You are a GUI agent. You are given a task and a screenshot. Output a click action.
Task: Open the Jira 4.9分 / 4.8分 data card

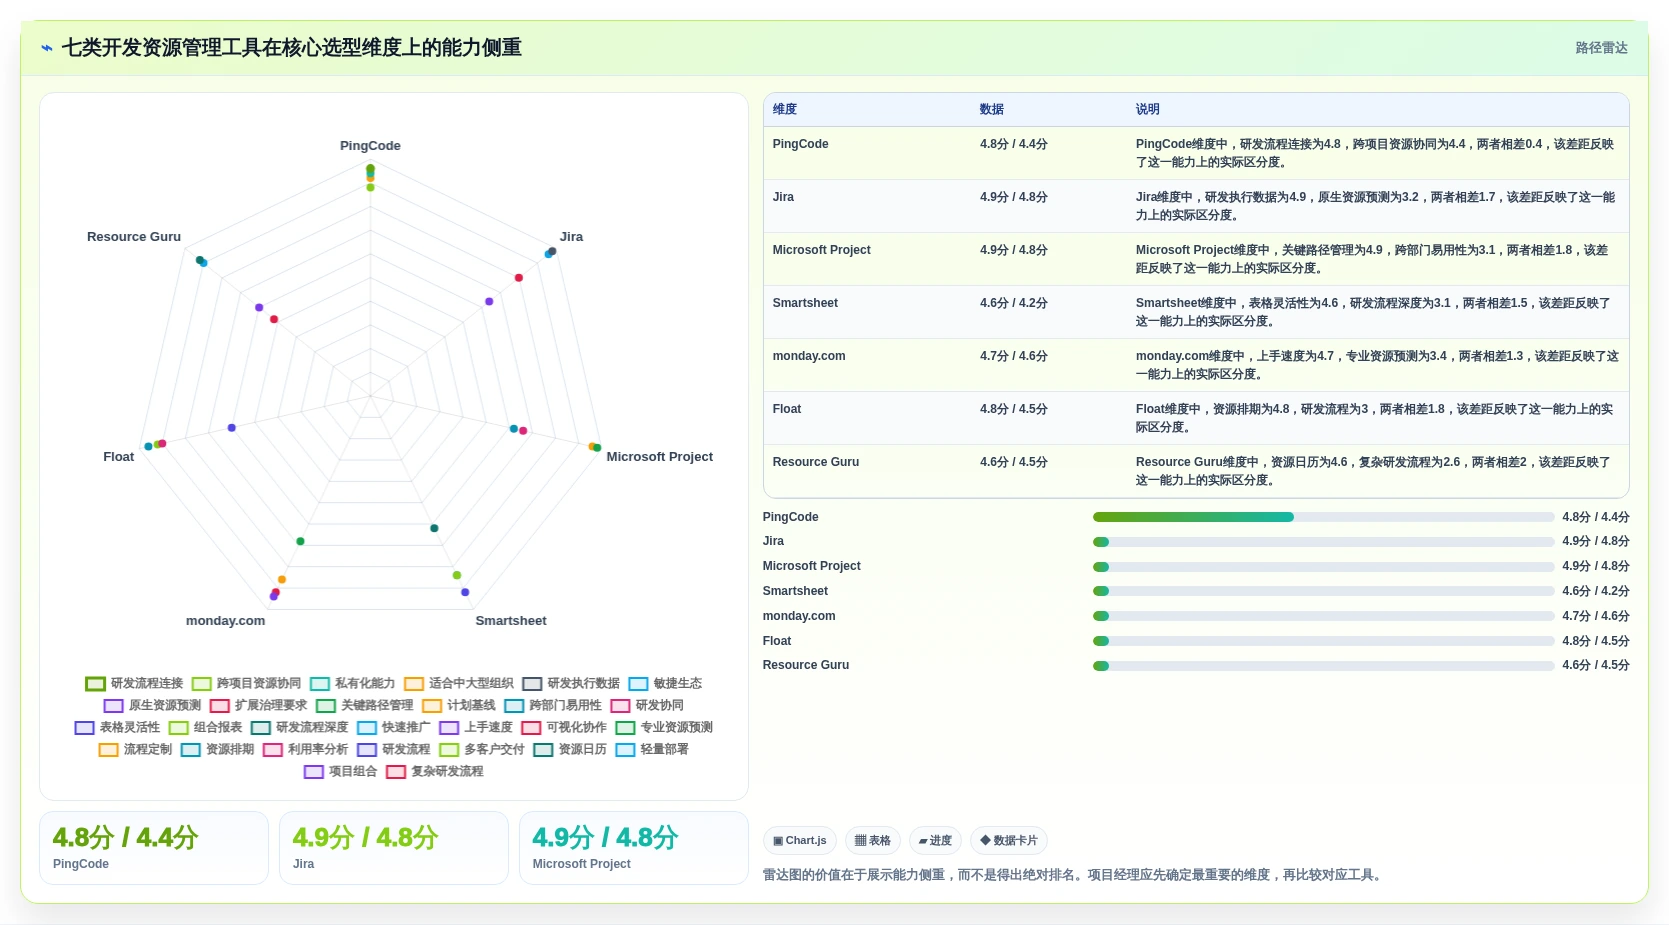click(x=394, y=848)
